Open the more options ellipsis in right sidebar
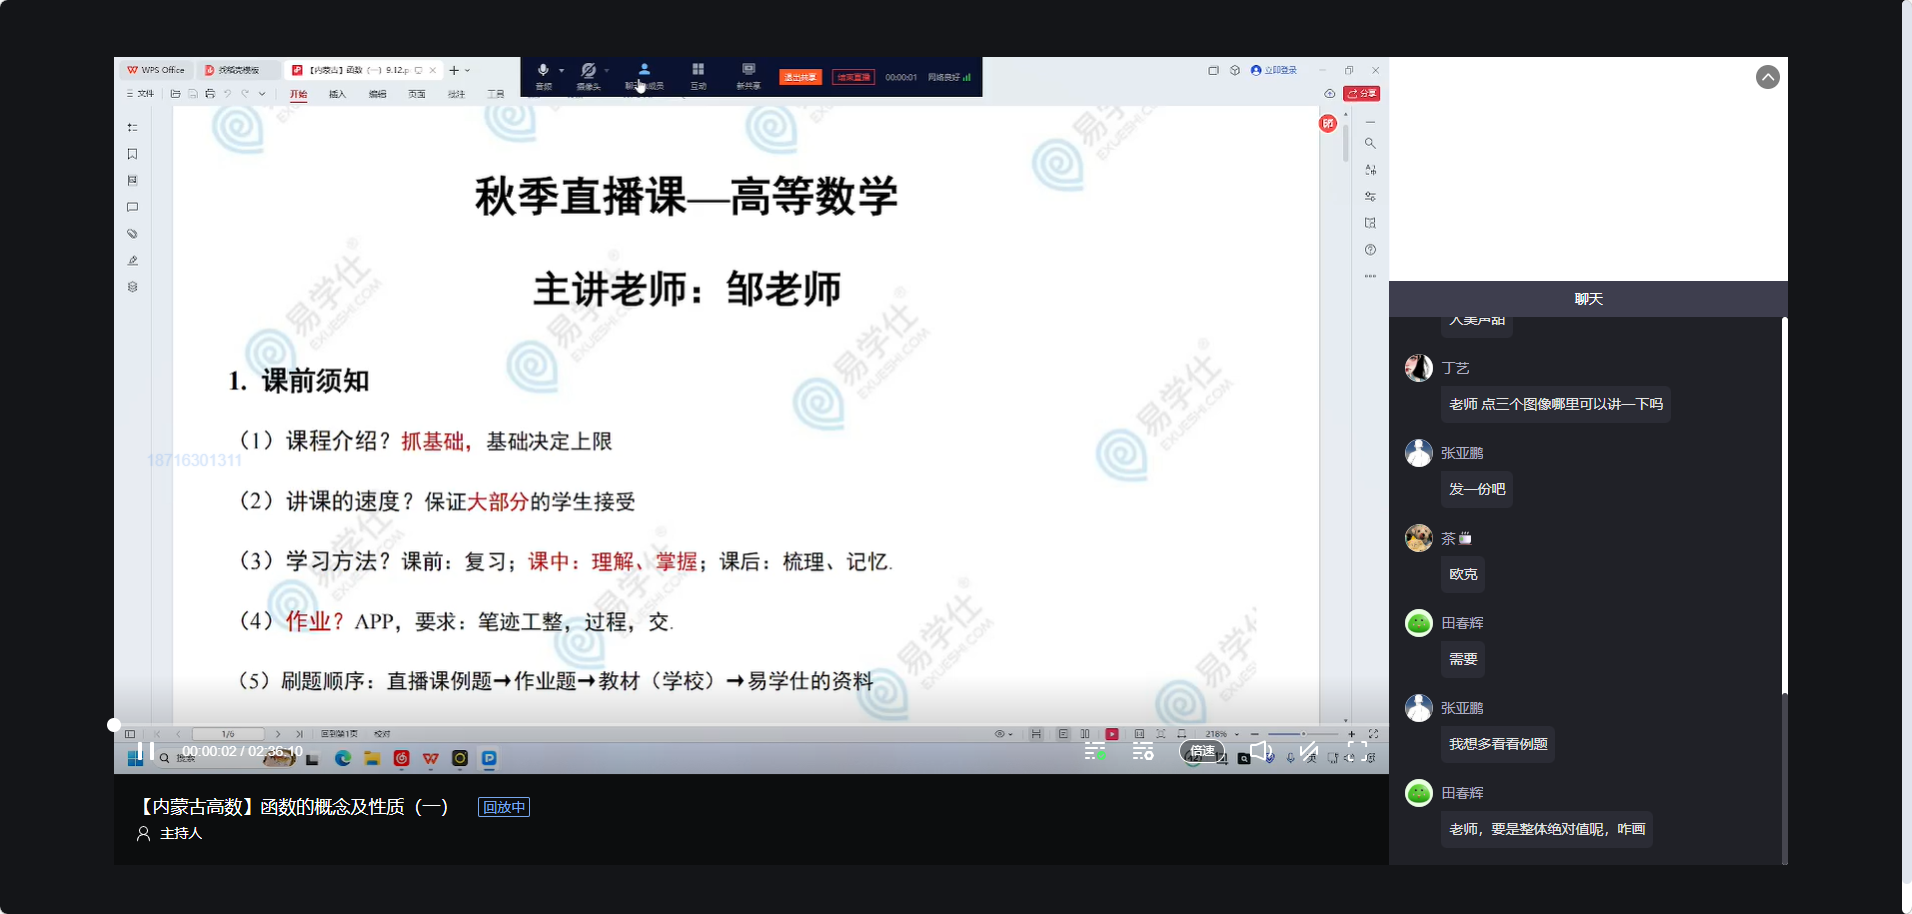 click(x=1370, y=276)
